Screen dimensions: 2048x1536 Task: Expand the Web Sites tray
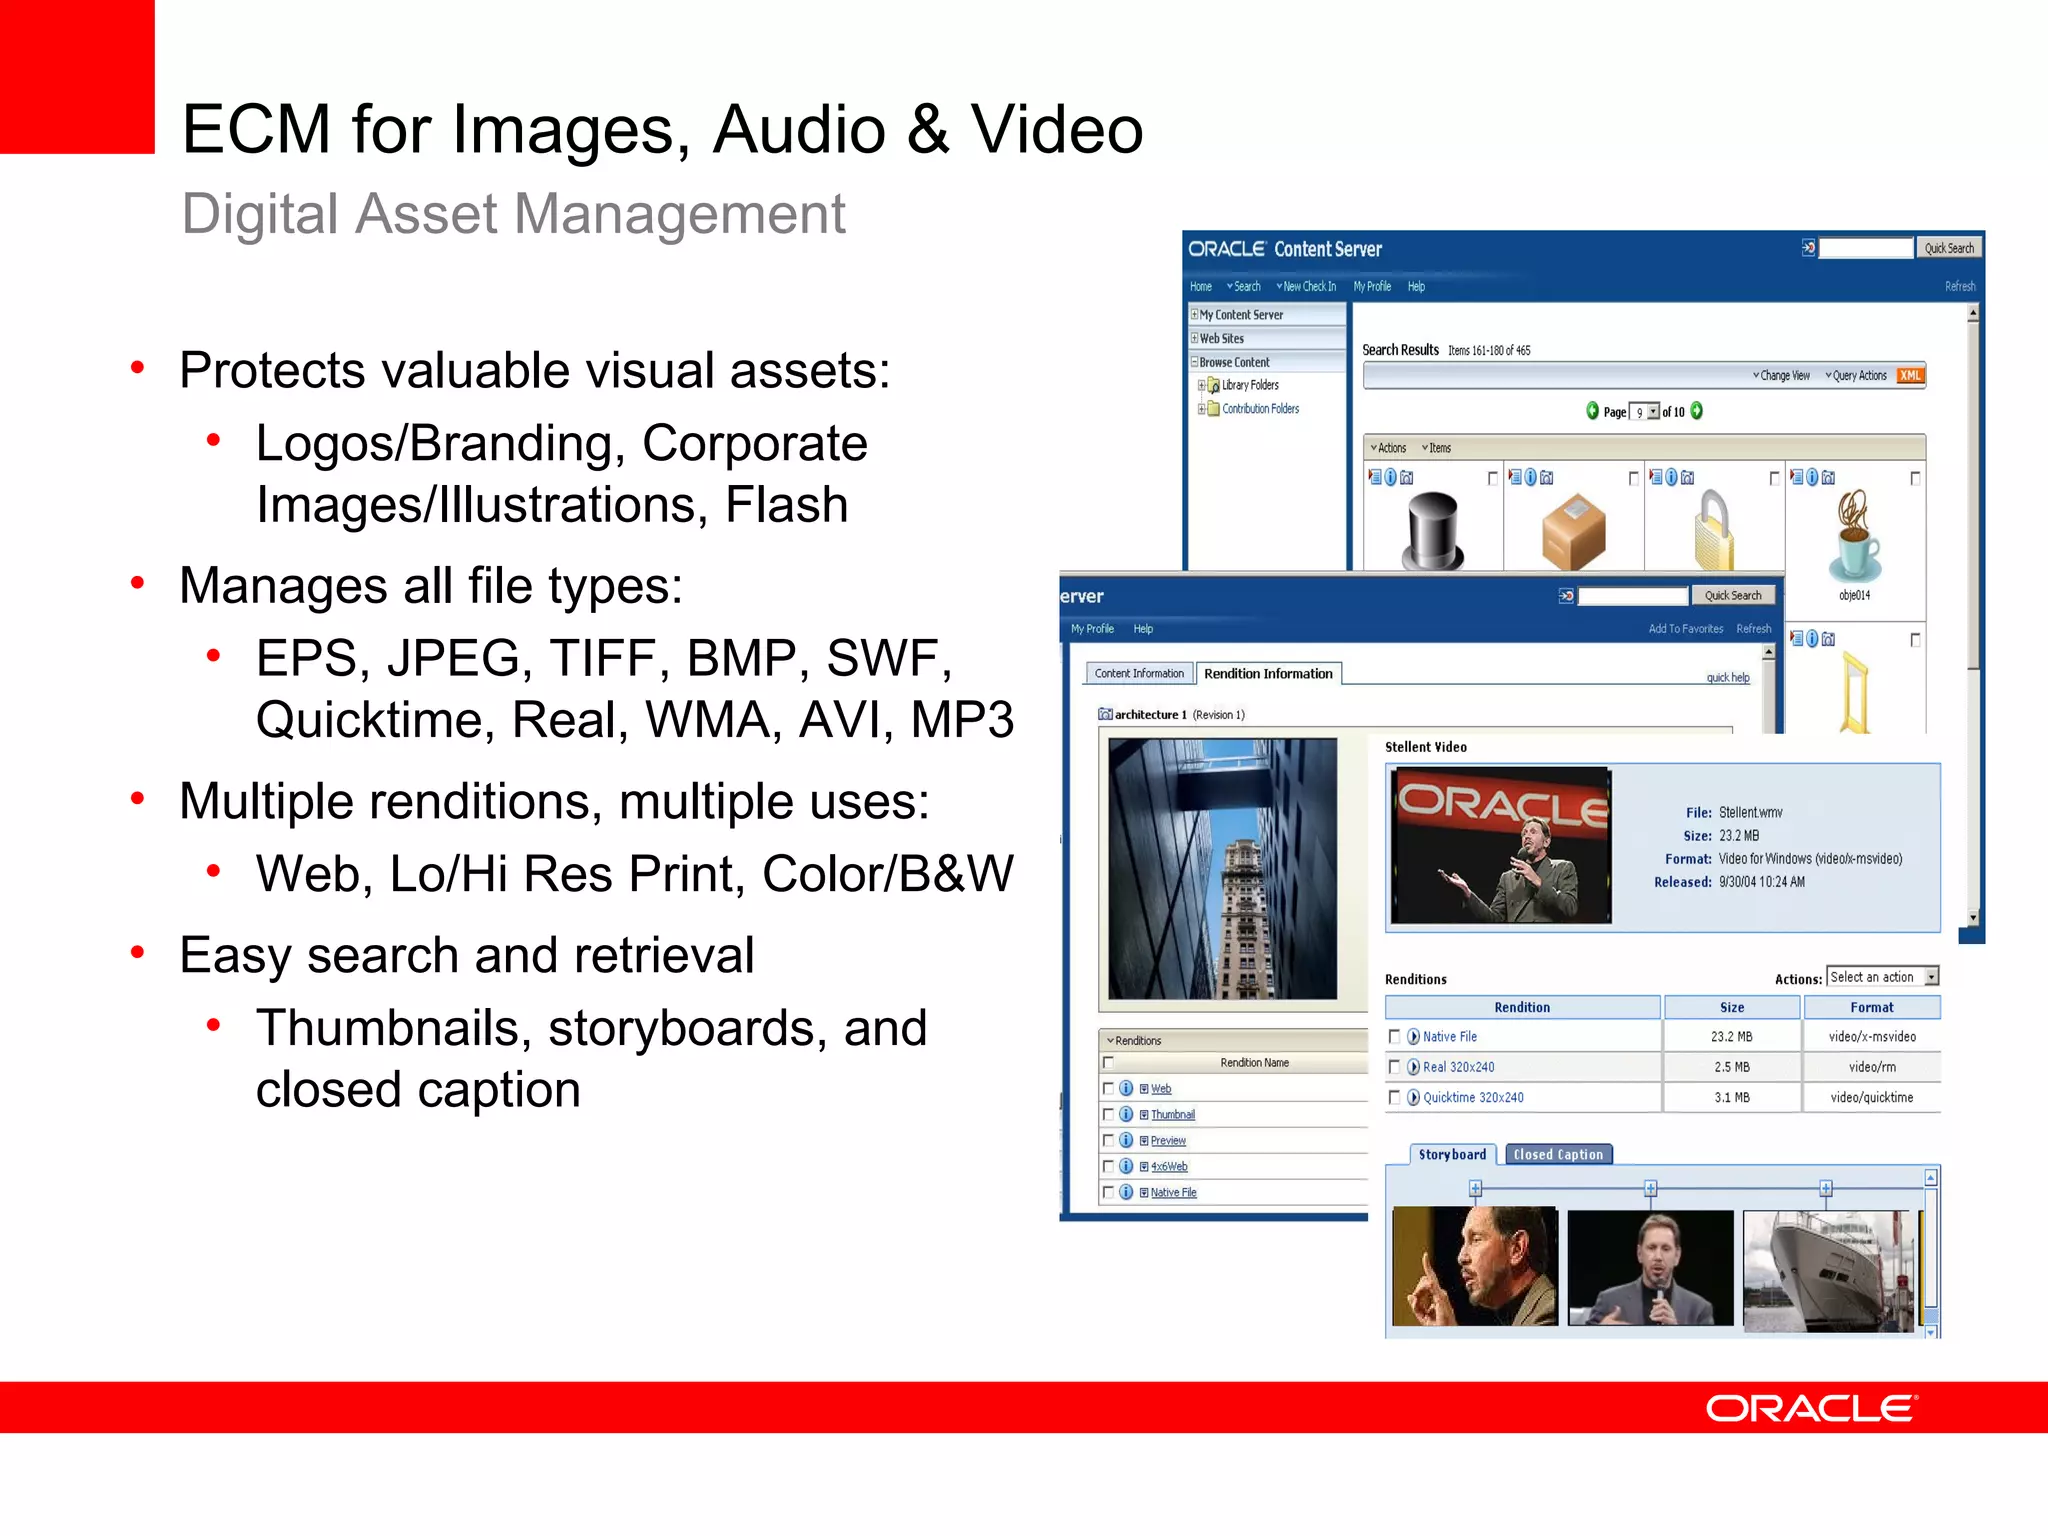pyautogui.click(x=1194, y=338)
